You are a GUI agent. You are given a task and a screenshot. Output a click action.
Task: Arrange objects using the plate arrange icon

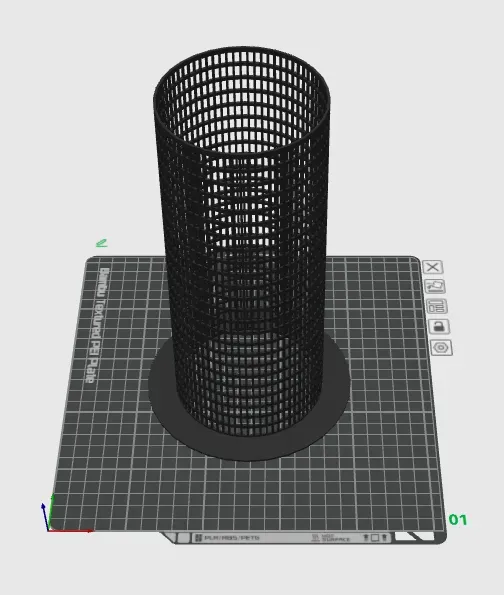point(437,307)
